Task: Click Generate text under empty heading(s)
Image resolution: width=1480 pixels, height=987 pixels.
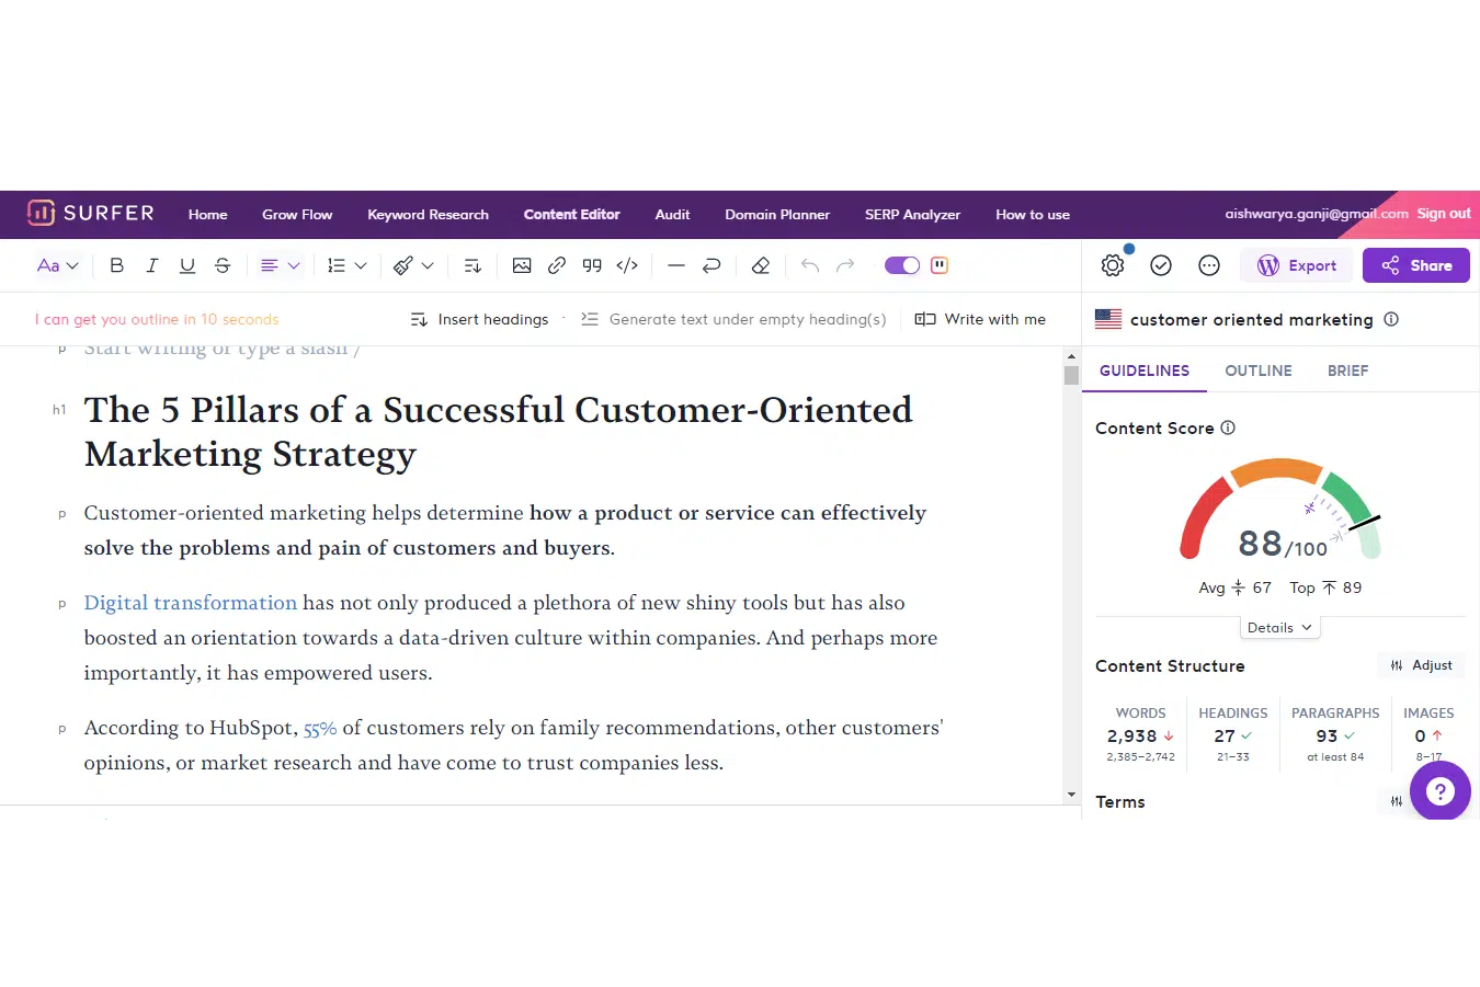Action: [x=734, y=319]
